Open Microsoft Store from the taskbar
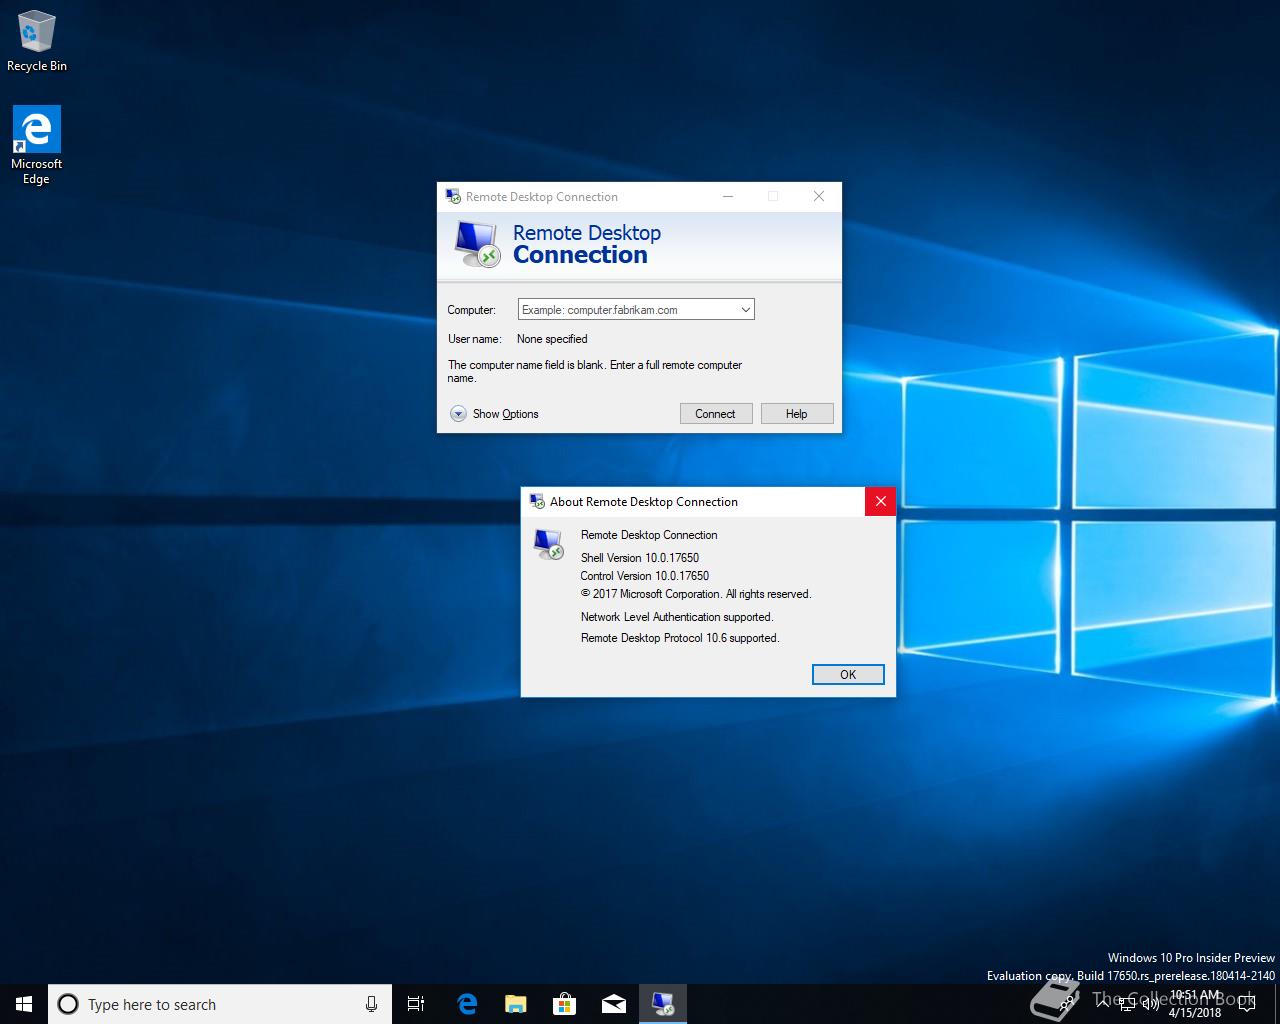This screenshot has width=1280, height=1024. coord(564,1004)
